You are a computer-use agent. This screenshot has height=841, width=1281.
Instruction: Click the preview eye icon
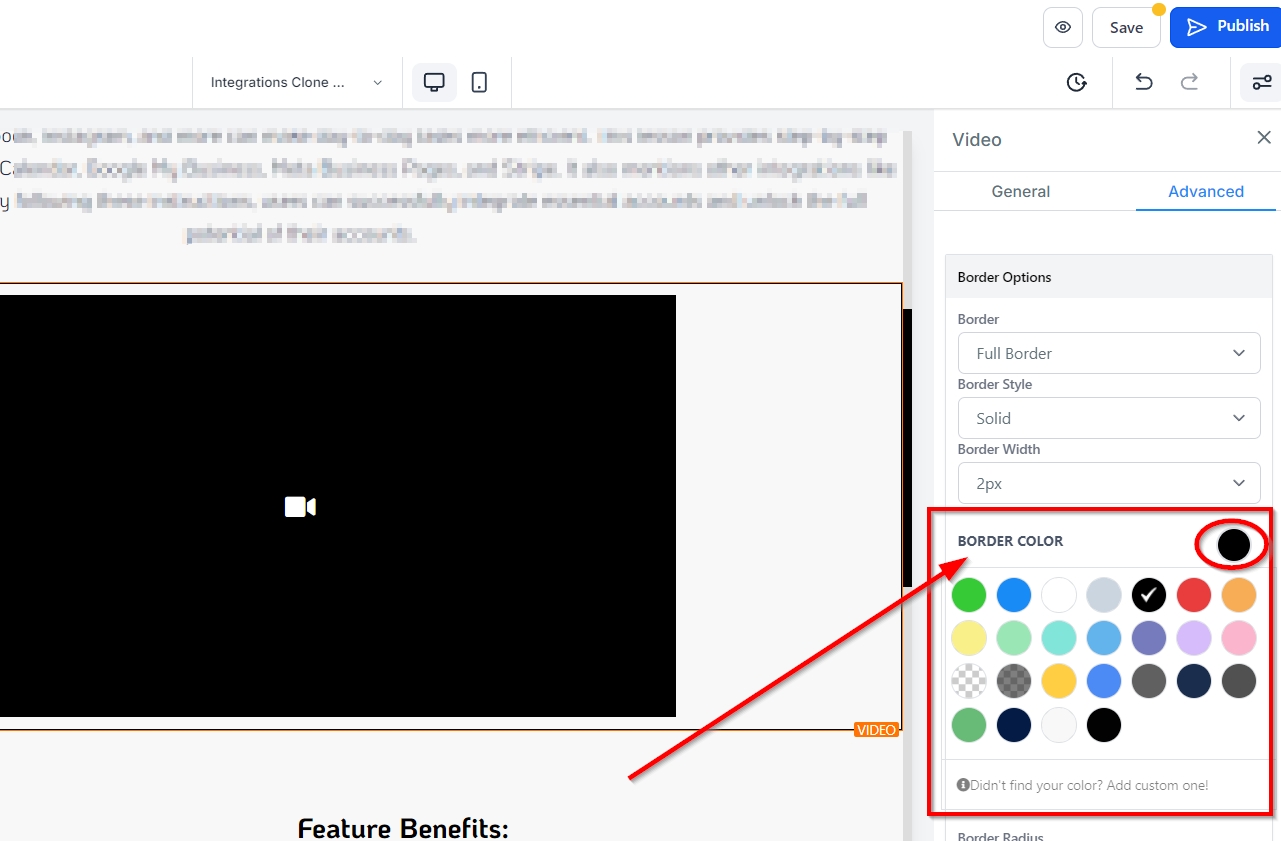click(x=1062, y=27)
